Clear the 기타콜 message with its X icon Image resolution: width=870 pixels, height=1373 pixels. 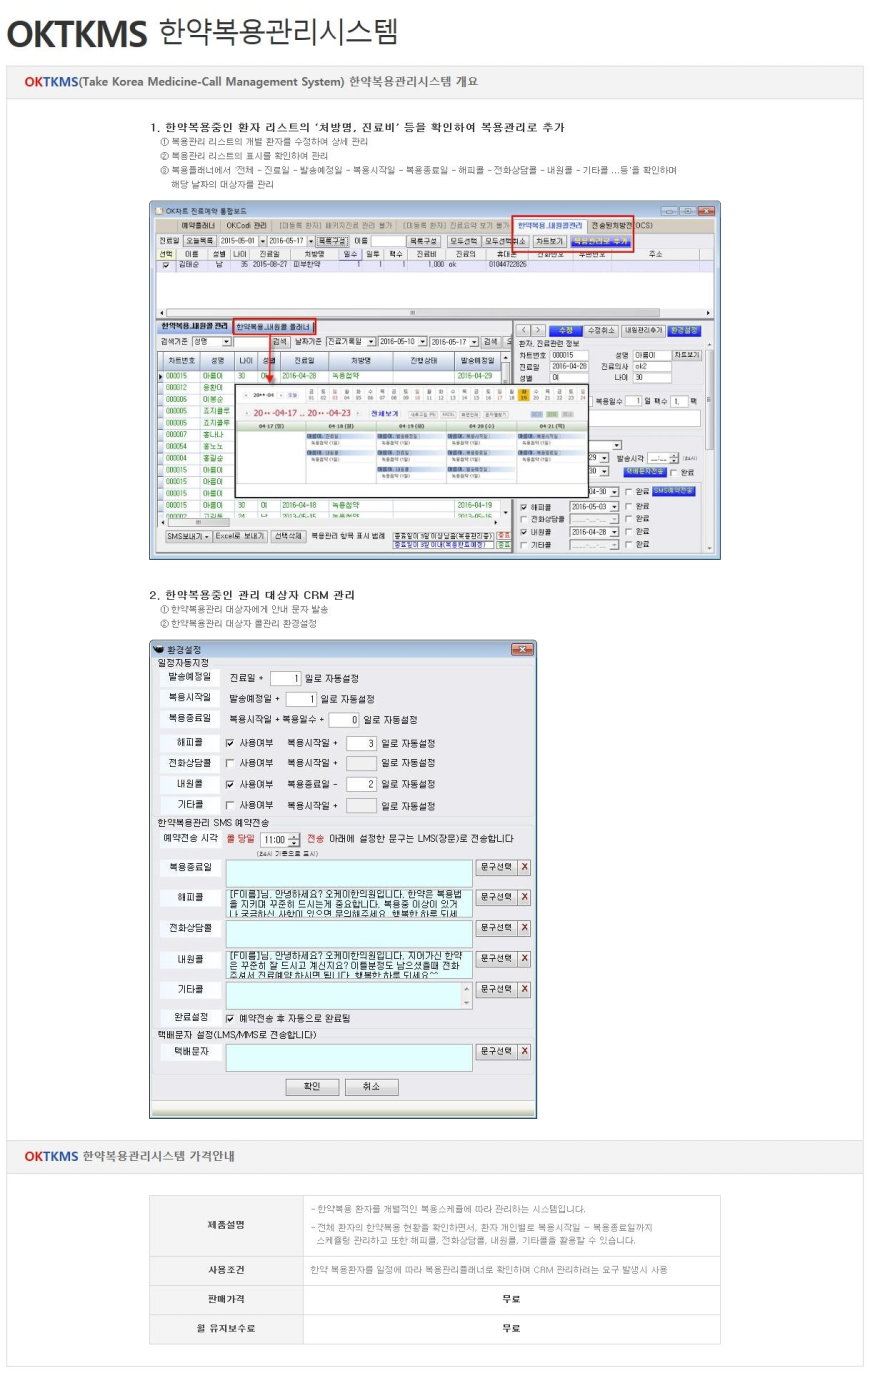(525, 989)
